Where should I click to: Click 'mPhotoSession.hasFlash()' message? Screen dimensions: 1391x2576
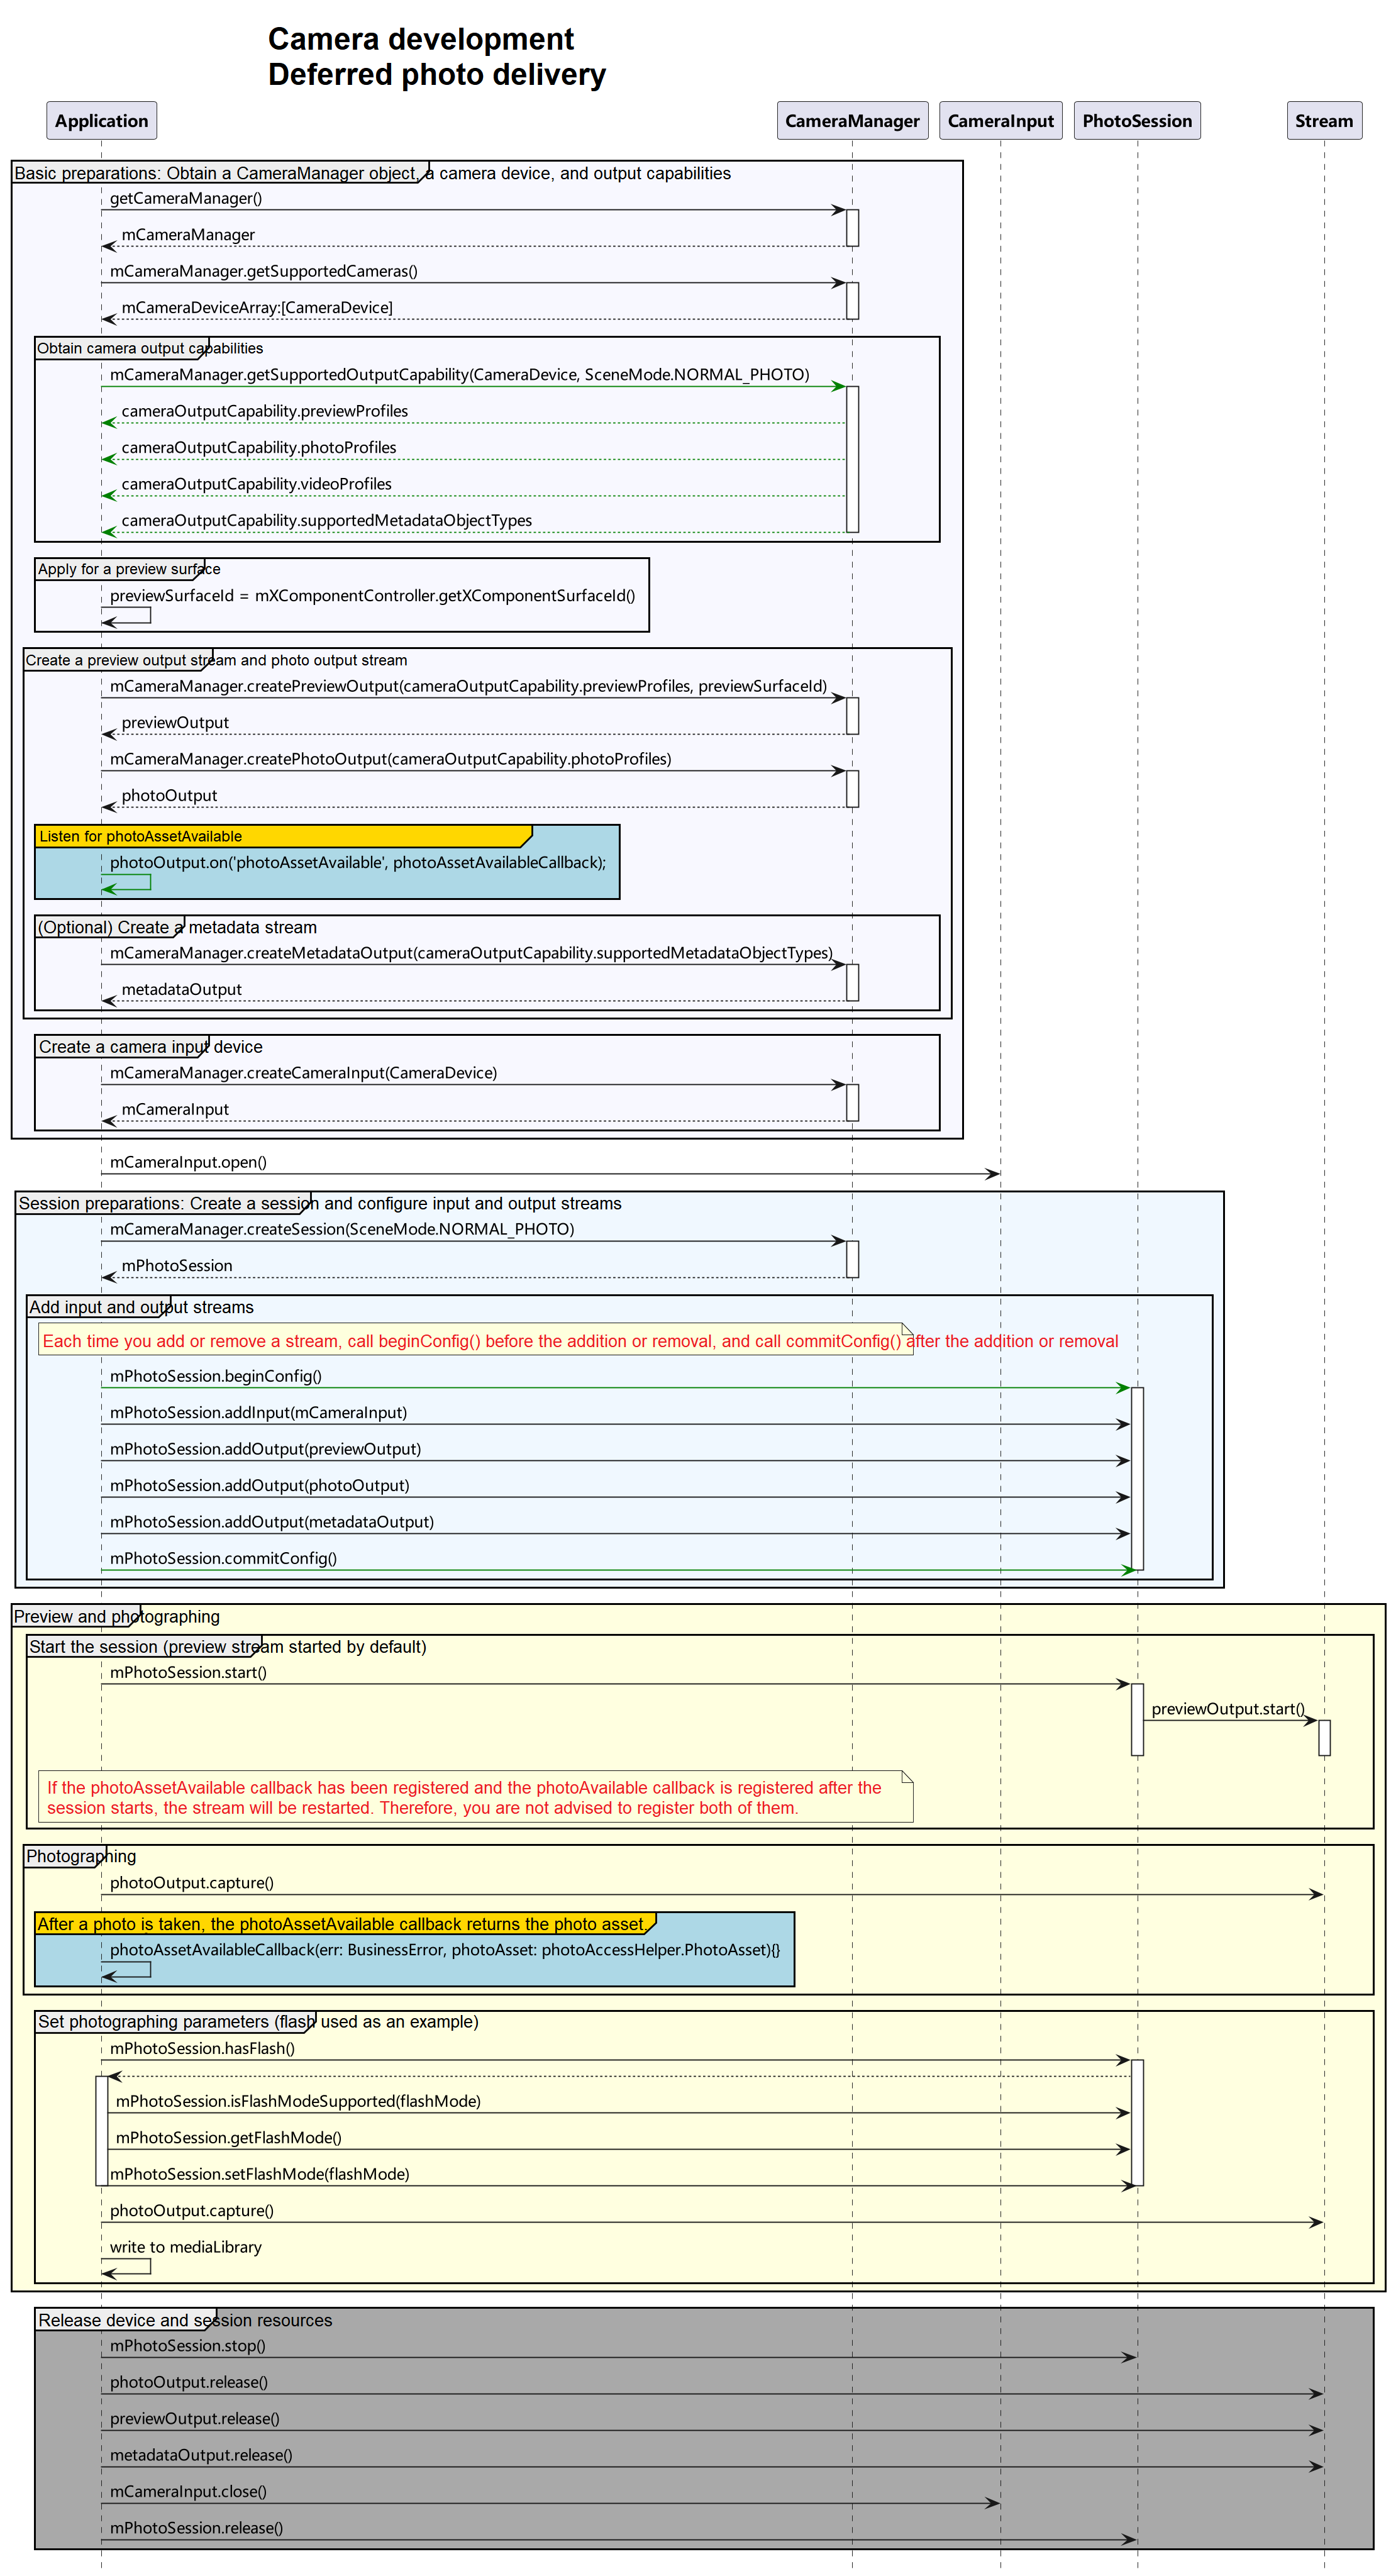(x=203, y=2048)
